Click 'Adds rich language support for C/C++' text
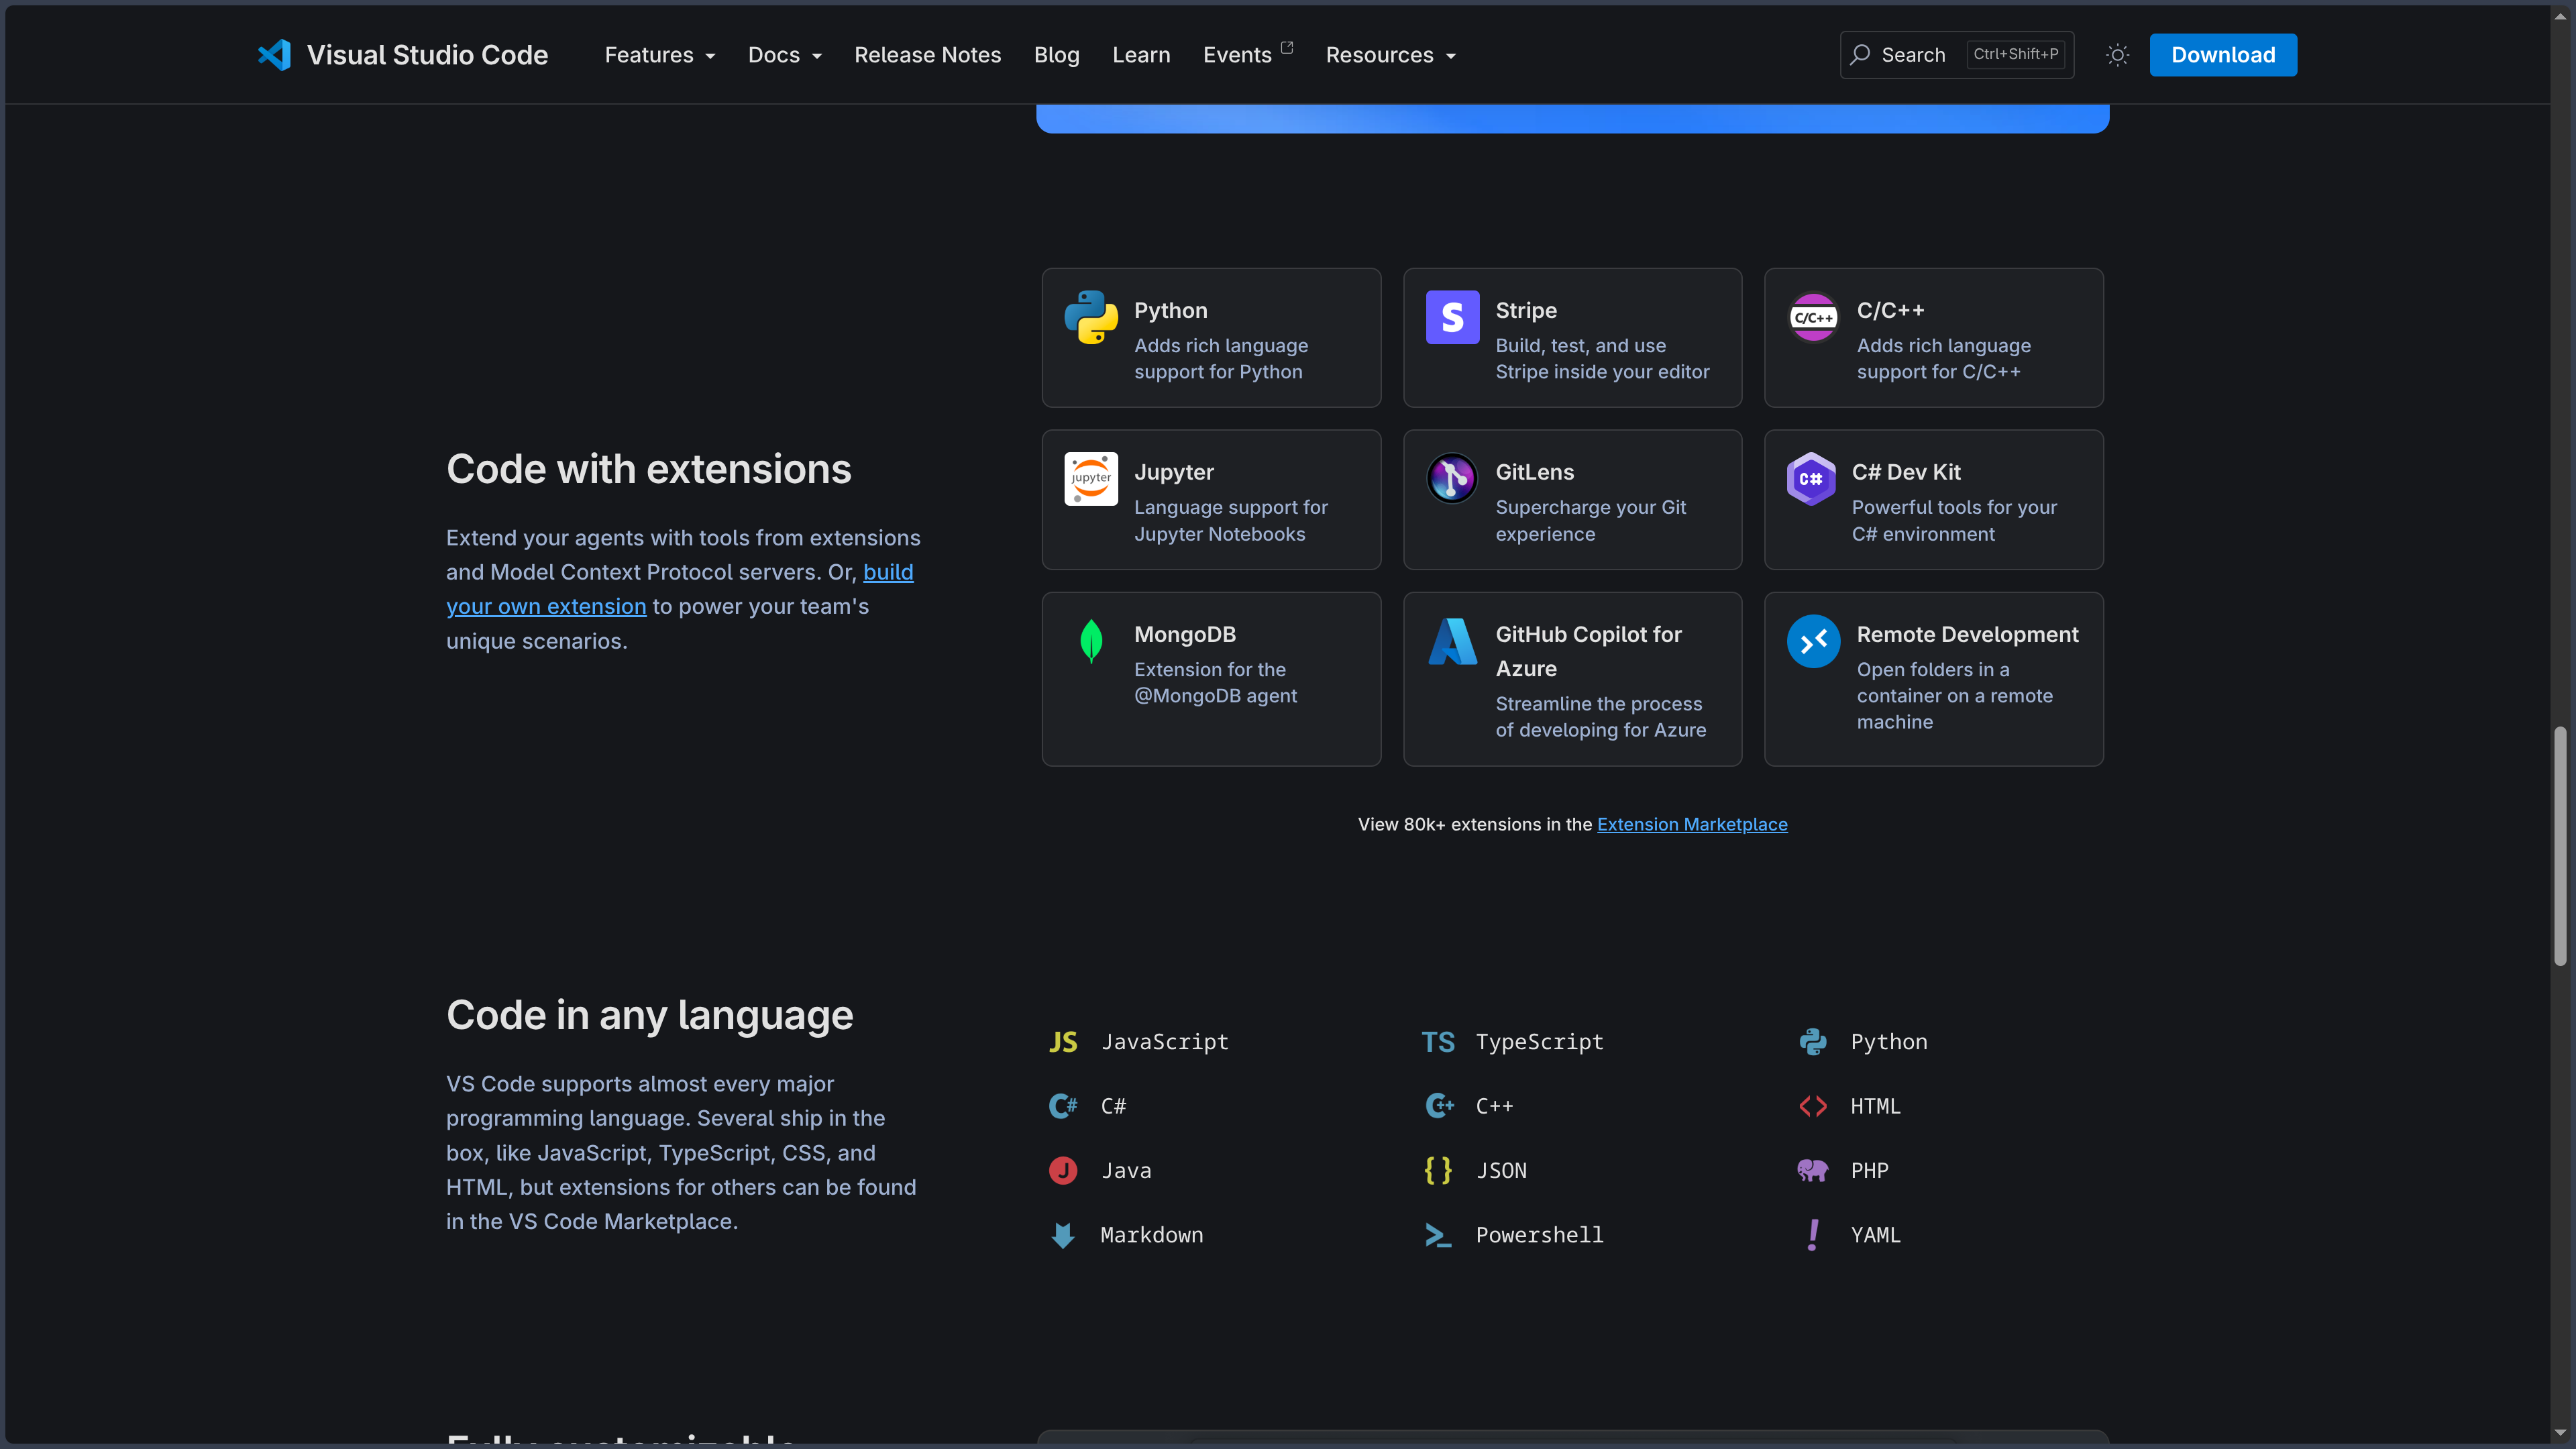The image size is (2576, 1449). (1944, 358)
